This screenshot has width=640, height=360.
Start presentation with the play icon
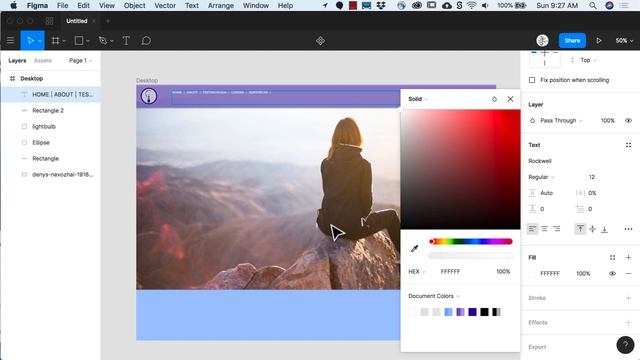(x=599, y=40)
